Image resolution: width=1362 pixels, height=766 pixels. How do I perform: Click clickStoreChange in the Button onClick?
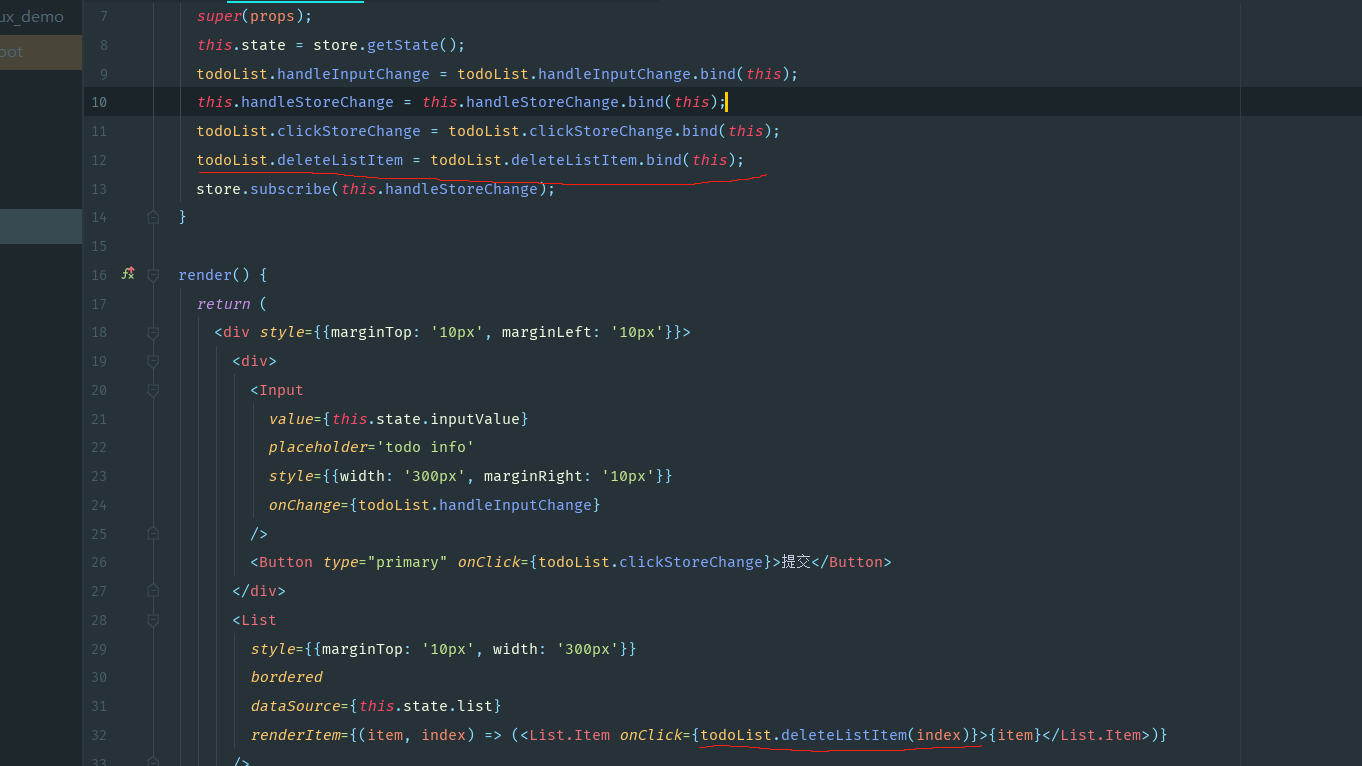pyautogui.click(x=691, y=562)
